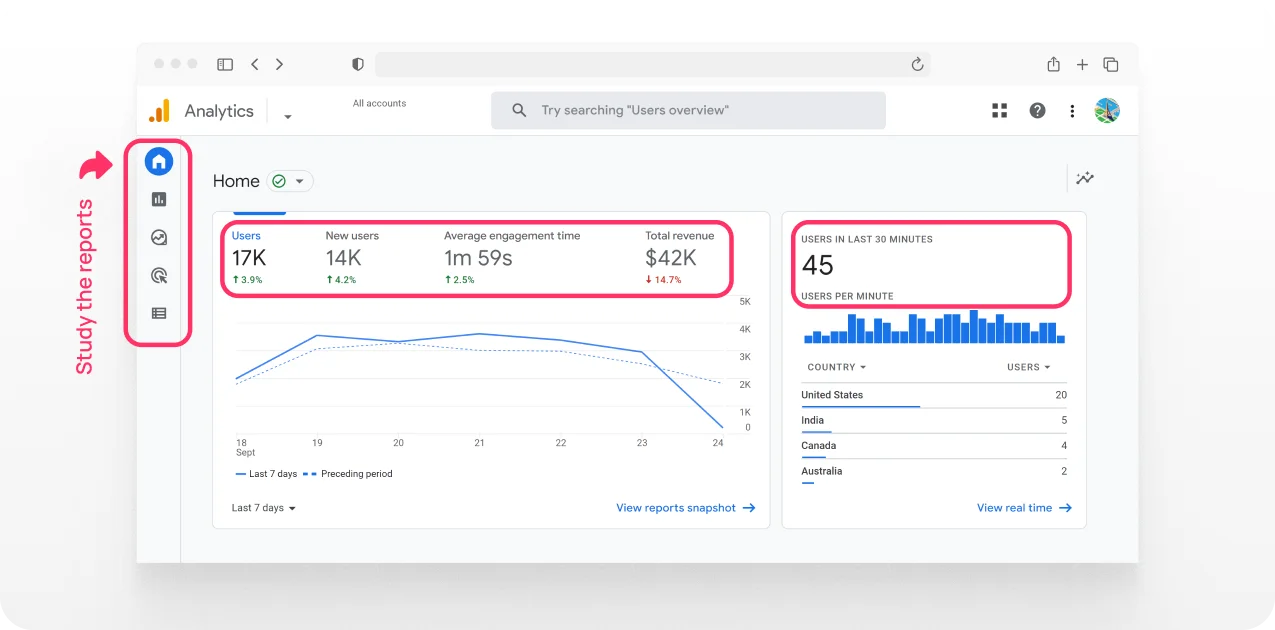This screenshot has width=1275, height=630.
Task: Open the Home status check dropdown
Action: (x=290, y=181)
